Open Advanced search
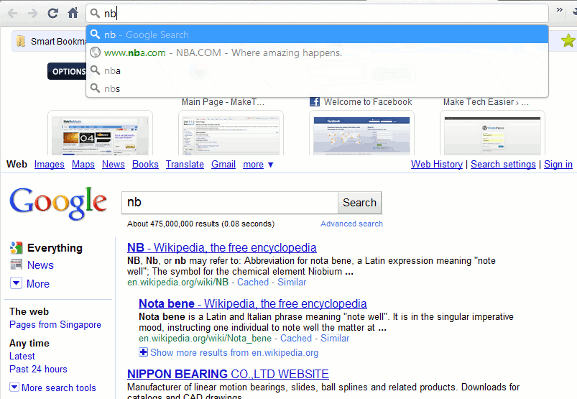Screen dimensions: 577x399 [x=351, y=224]
